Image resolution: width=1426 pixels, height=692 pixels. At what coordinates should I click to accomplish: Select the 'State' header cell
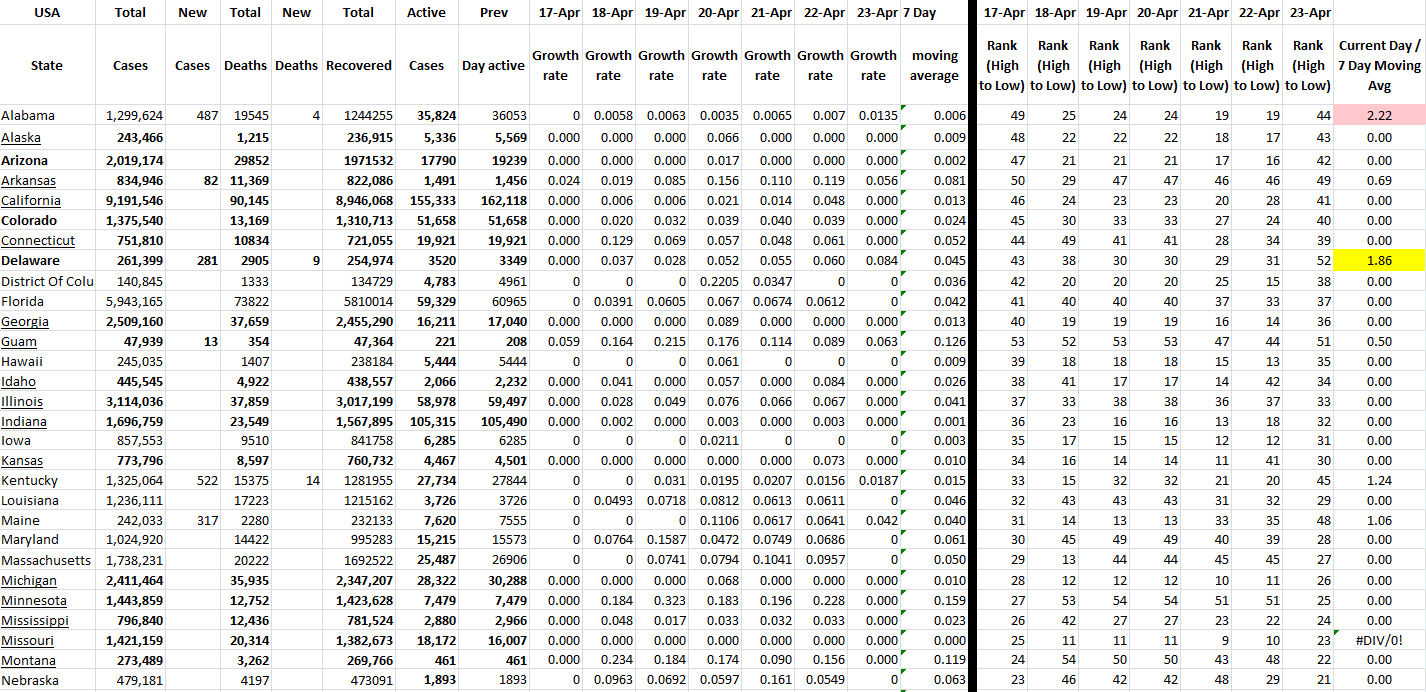coord(47,65)
